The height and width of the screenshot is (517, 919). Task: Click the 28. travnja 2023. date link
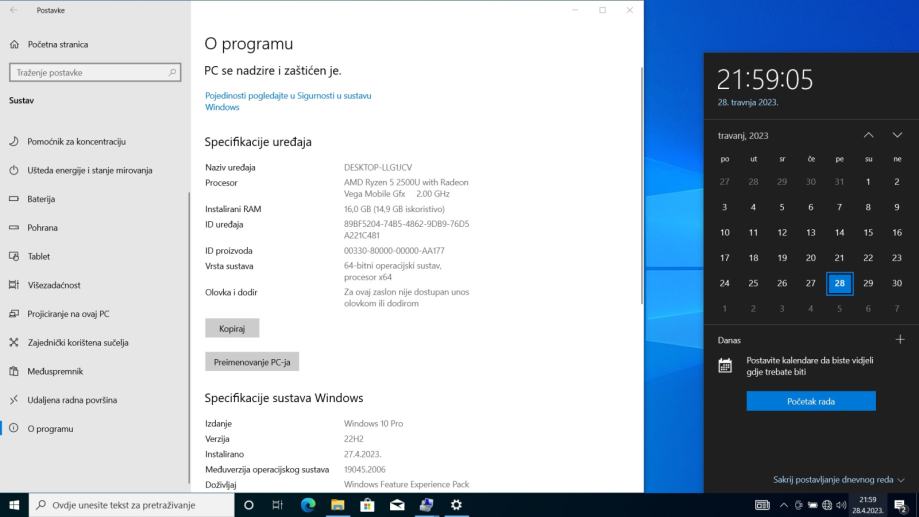[748, 103]
